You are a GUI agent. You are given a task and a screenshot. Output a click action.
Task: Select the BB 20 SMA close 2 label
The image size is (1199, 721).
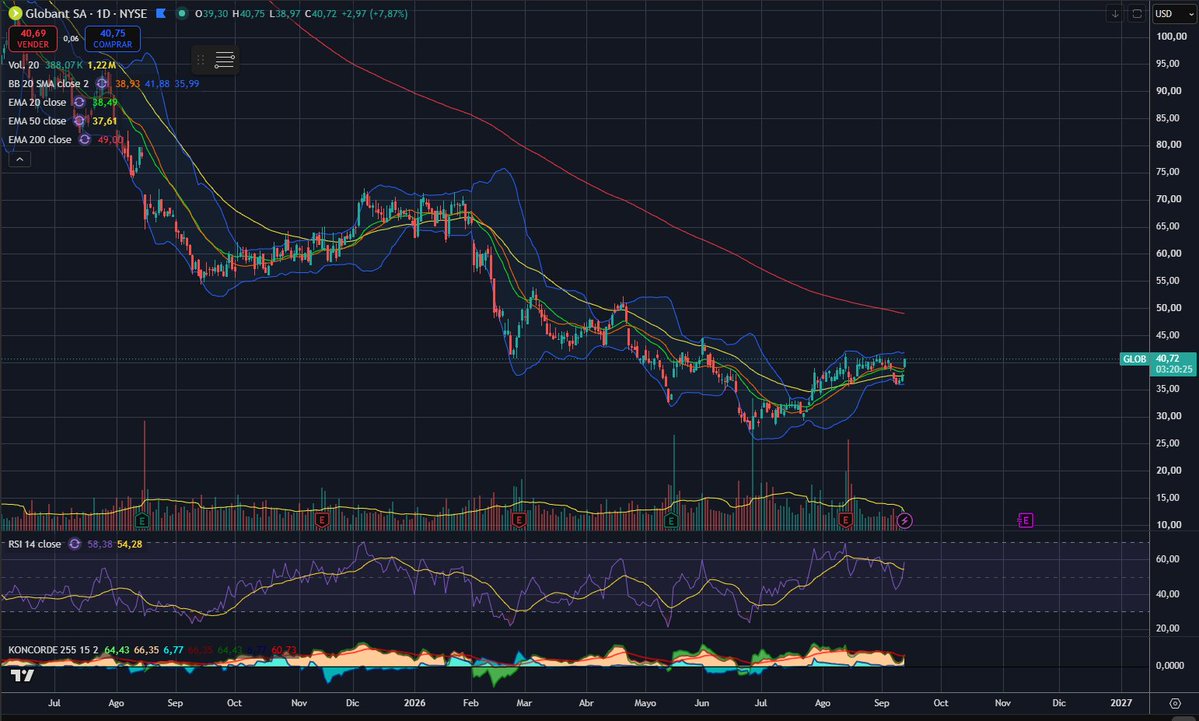pyautogui.click(x=48, y=83)
